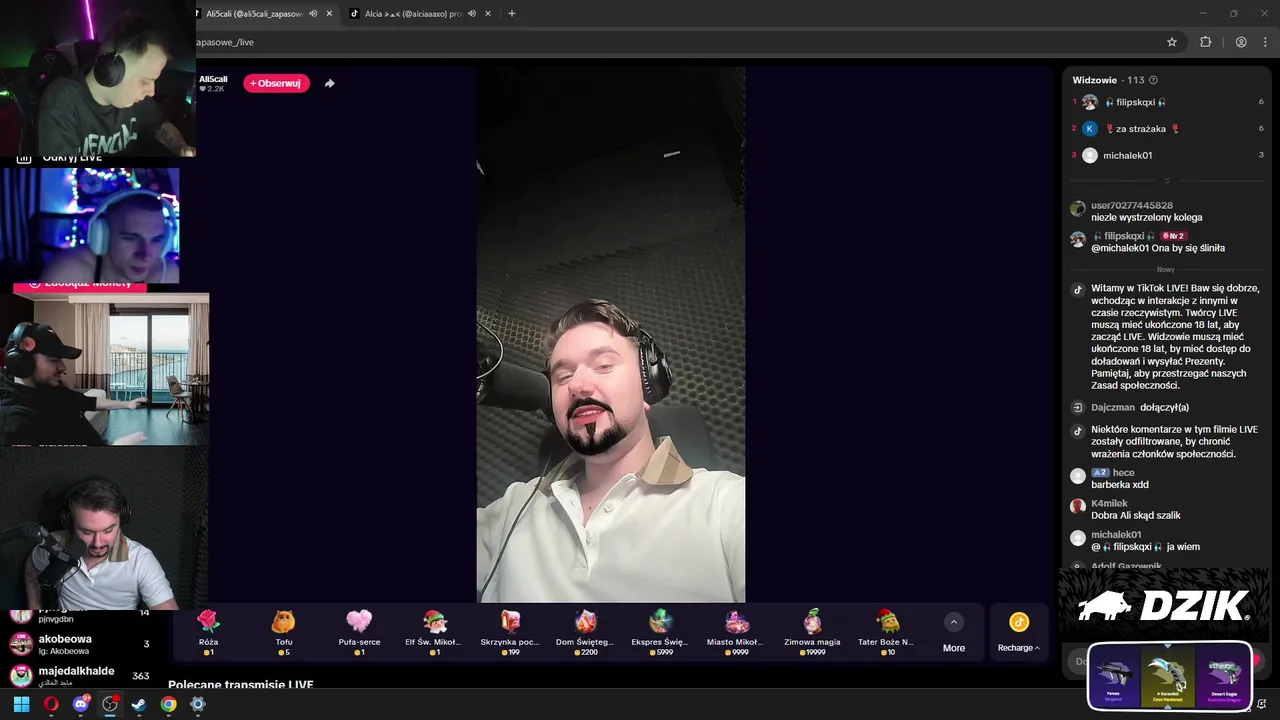
Task: Open Discord from the taskbar
Action: coord(81,704)
